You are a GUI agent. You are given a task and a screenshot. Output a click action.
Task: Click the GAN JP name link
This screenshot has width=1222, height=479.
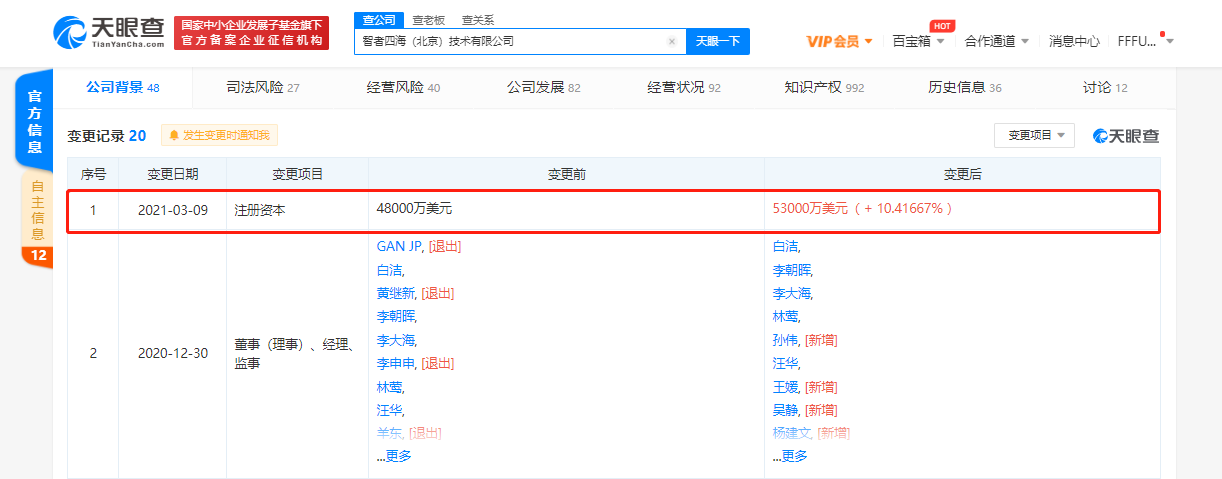click(399, 246)
